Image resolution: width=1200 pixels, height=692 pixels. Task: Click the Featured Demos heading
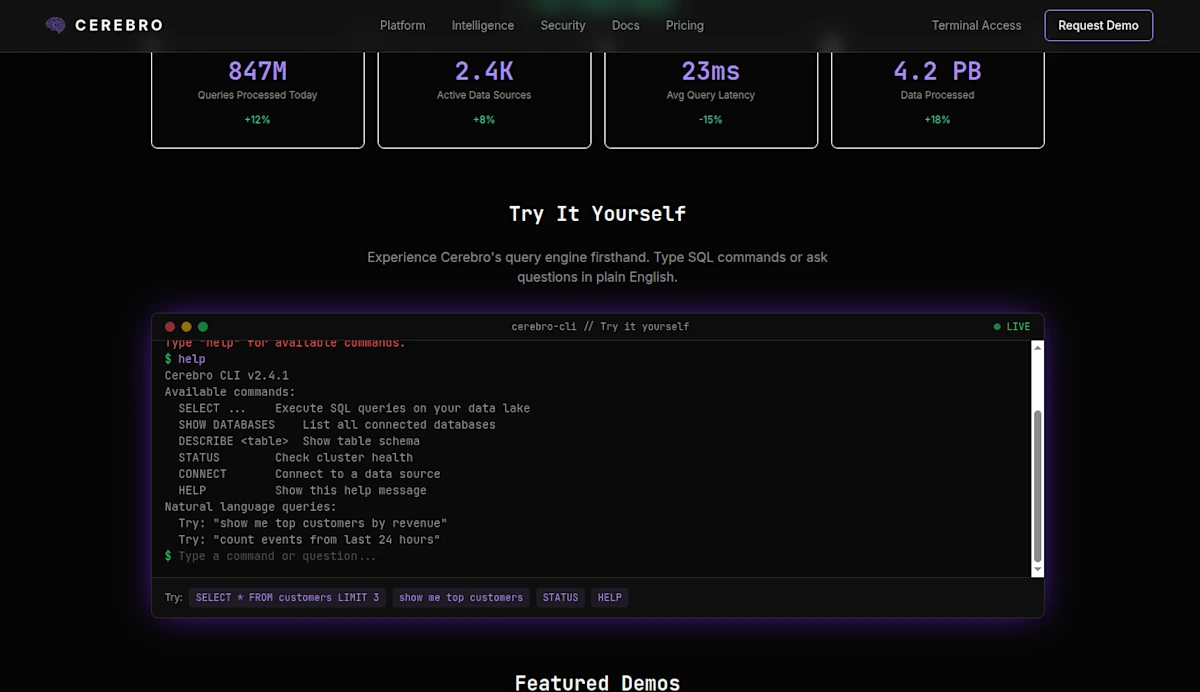point(597,683)
